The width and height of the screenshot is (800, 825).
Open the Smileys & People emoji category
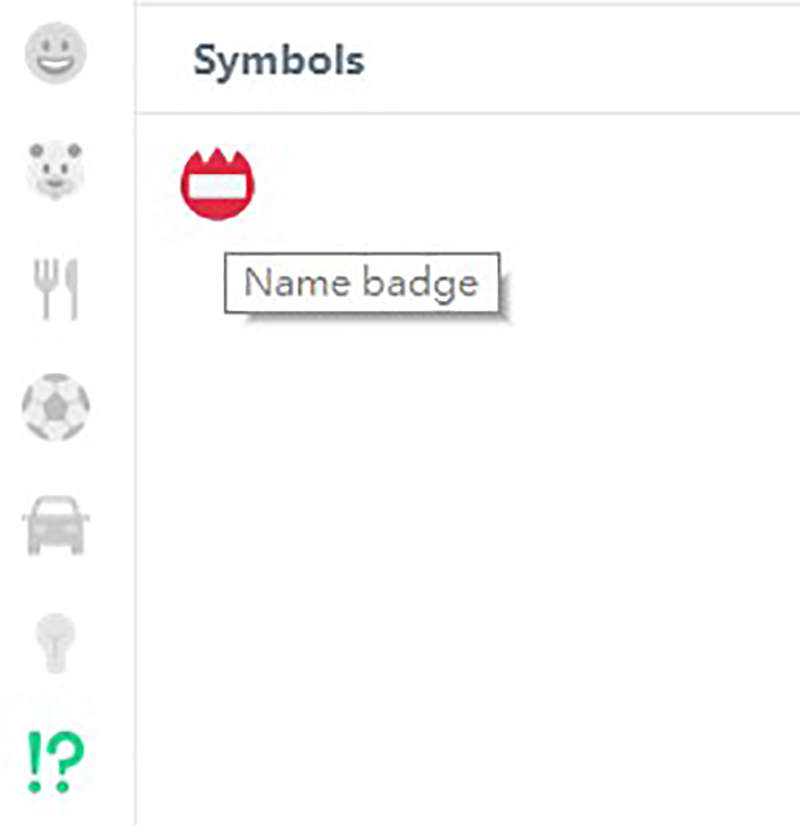pos(56,54)
